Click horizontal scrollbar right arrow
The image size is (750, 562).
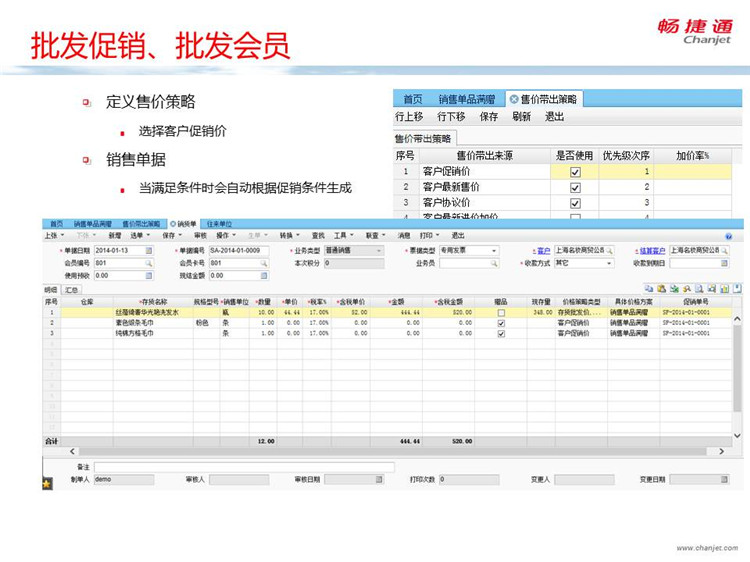(721, 452)
